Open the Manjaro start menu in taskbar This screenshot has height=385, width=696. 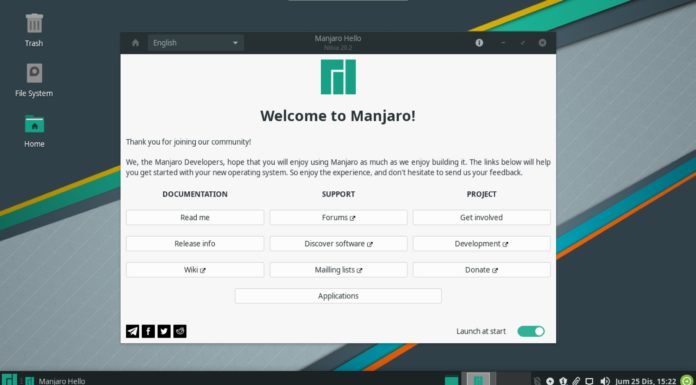(9, 380)
